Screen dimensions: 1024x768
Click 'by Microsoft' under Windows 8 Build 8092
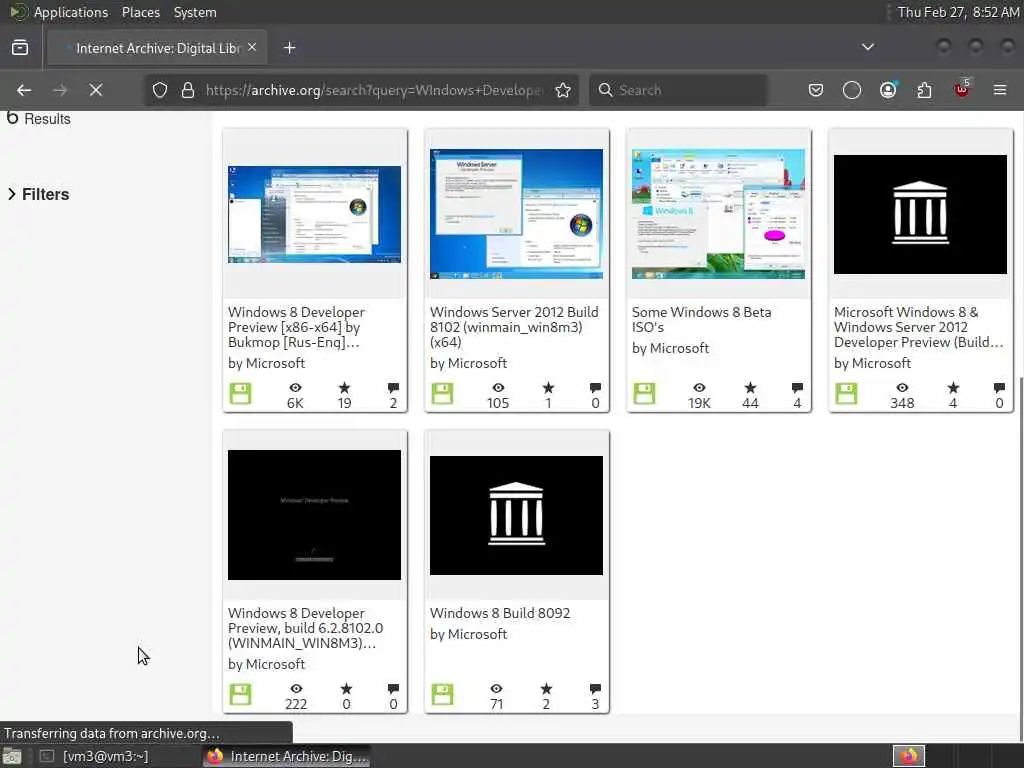[468, 634]
